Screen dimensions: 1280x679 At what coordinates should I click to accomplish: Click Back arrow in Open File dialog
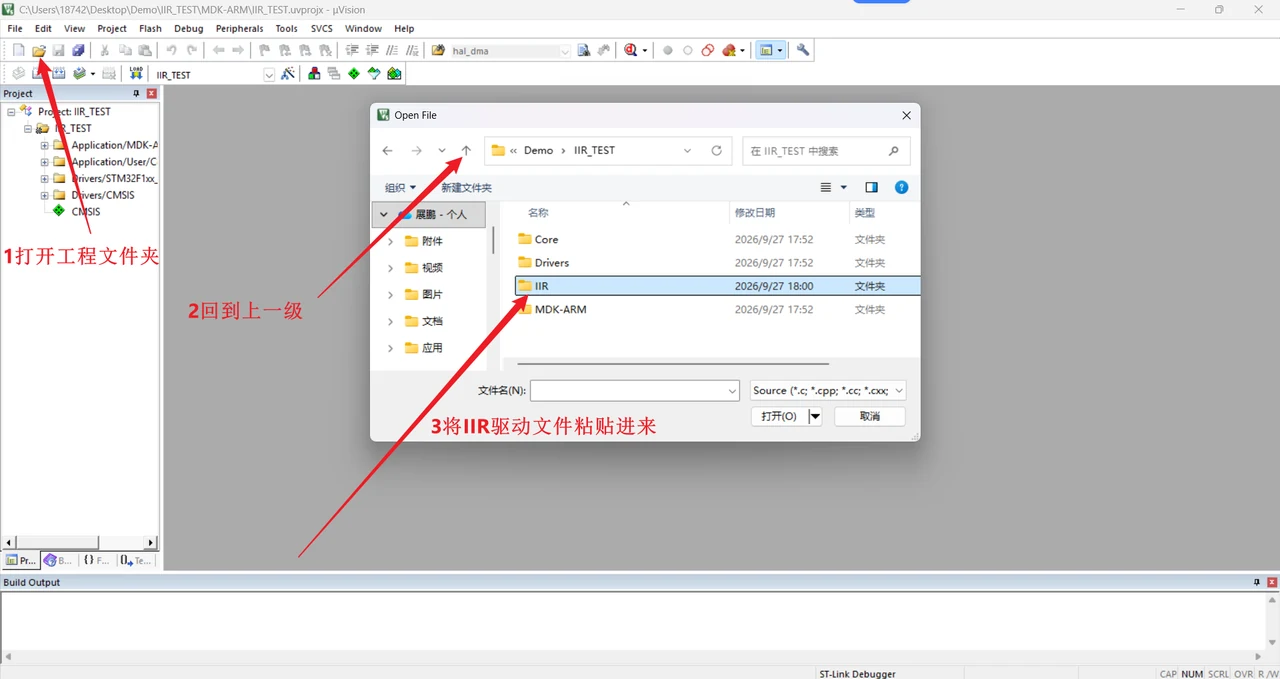388,151
